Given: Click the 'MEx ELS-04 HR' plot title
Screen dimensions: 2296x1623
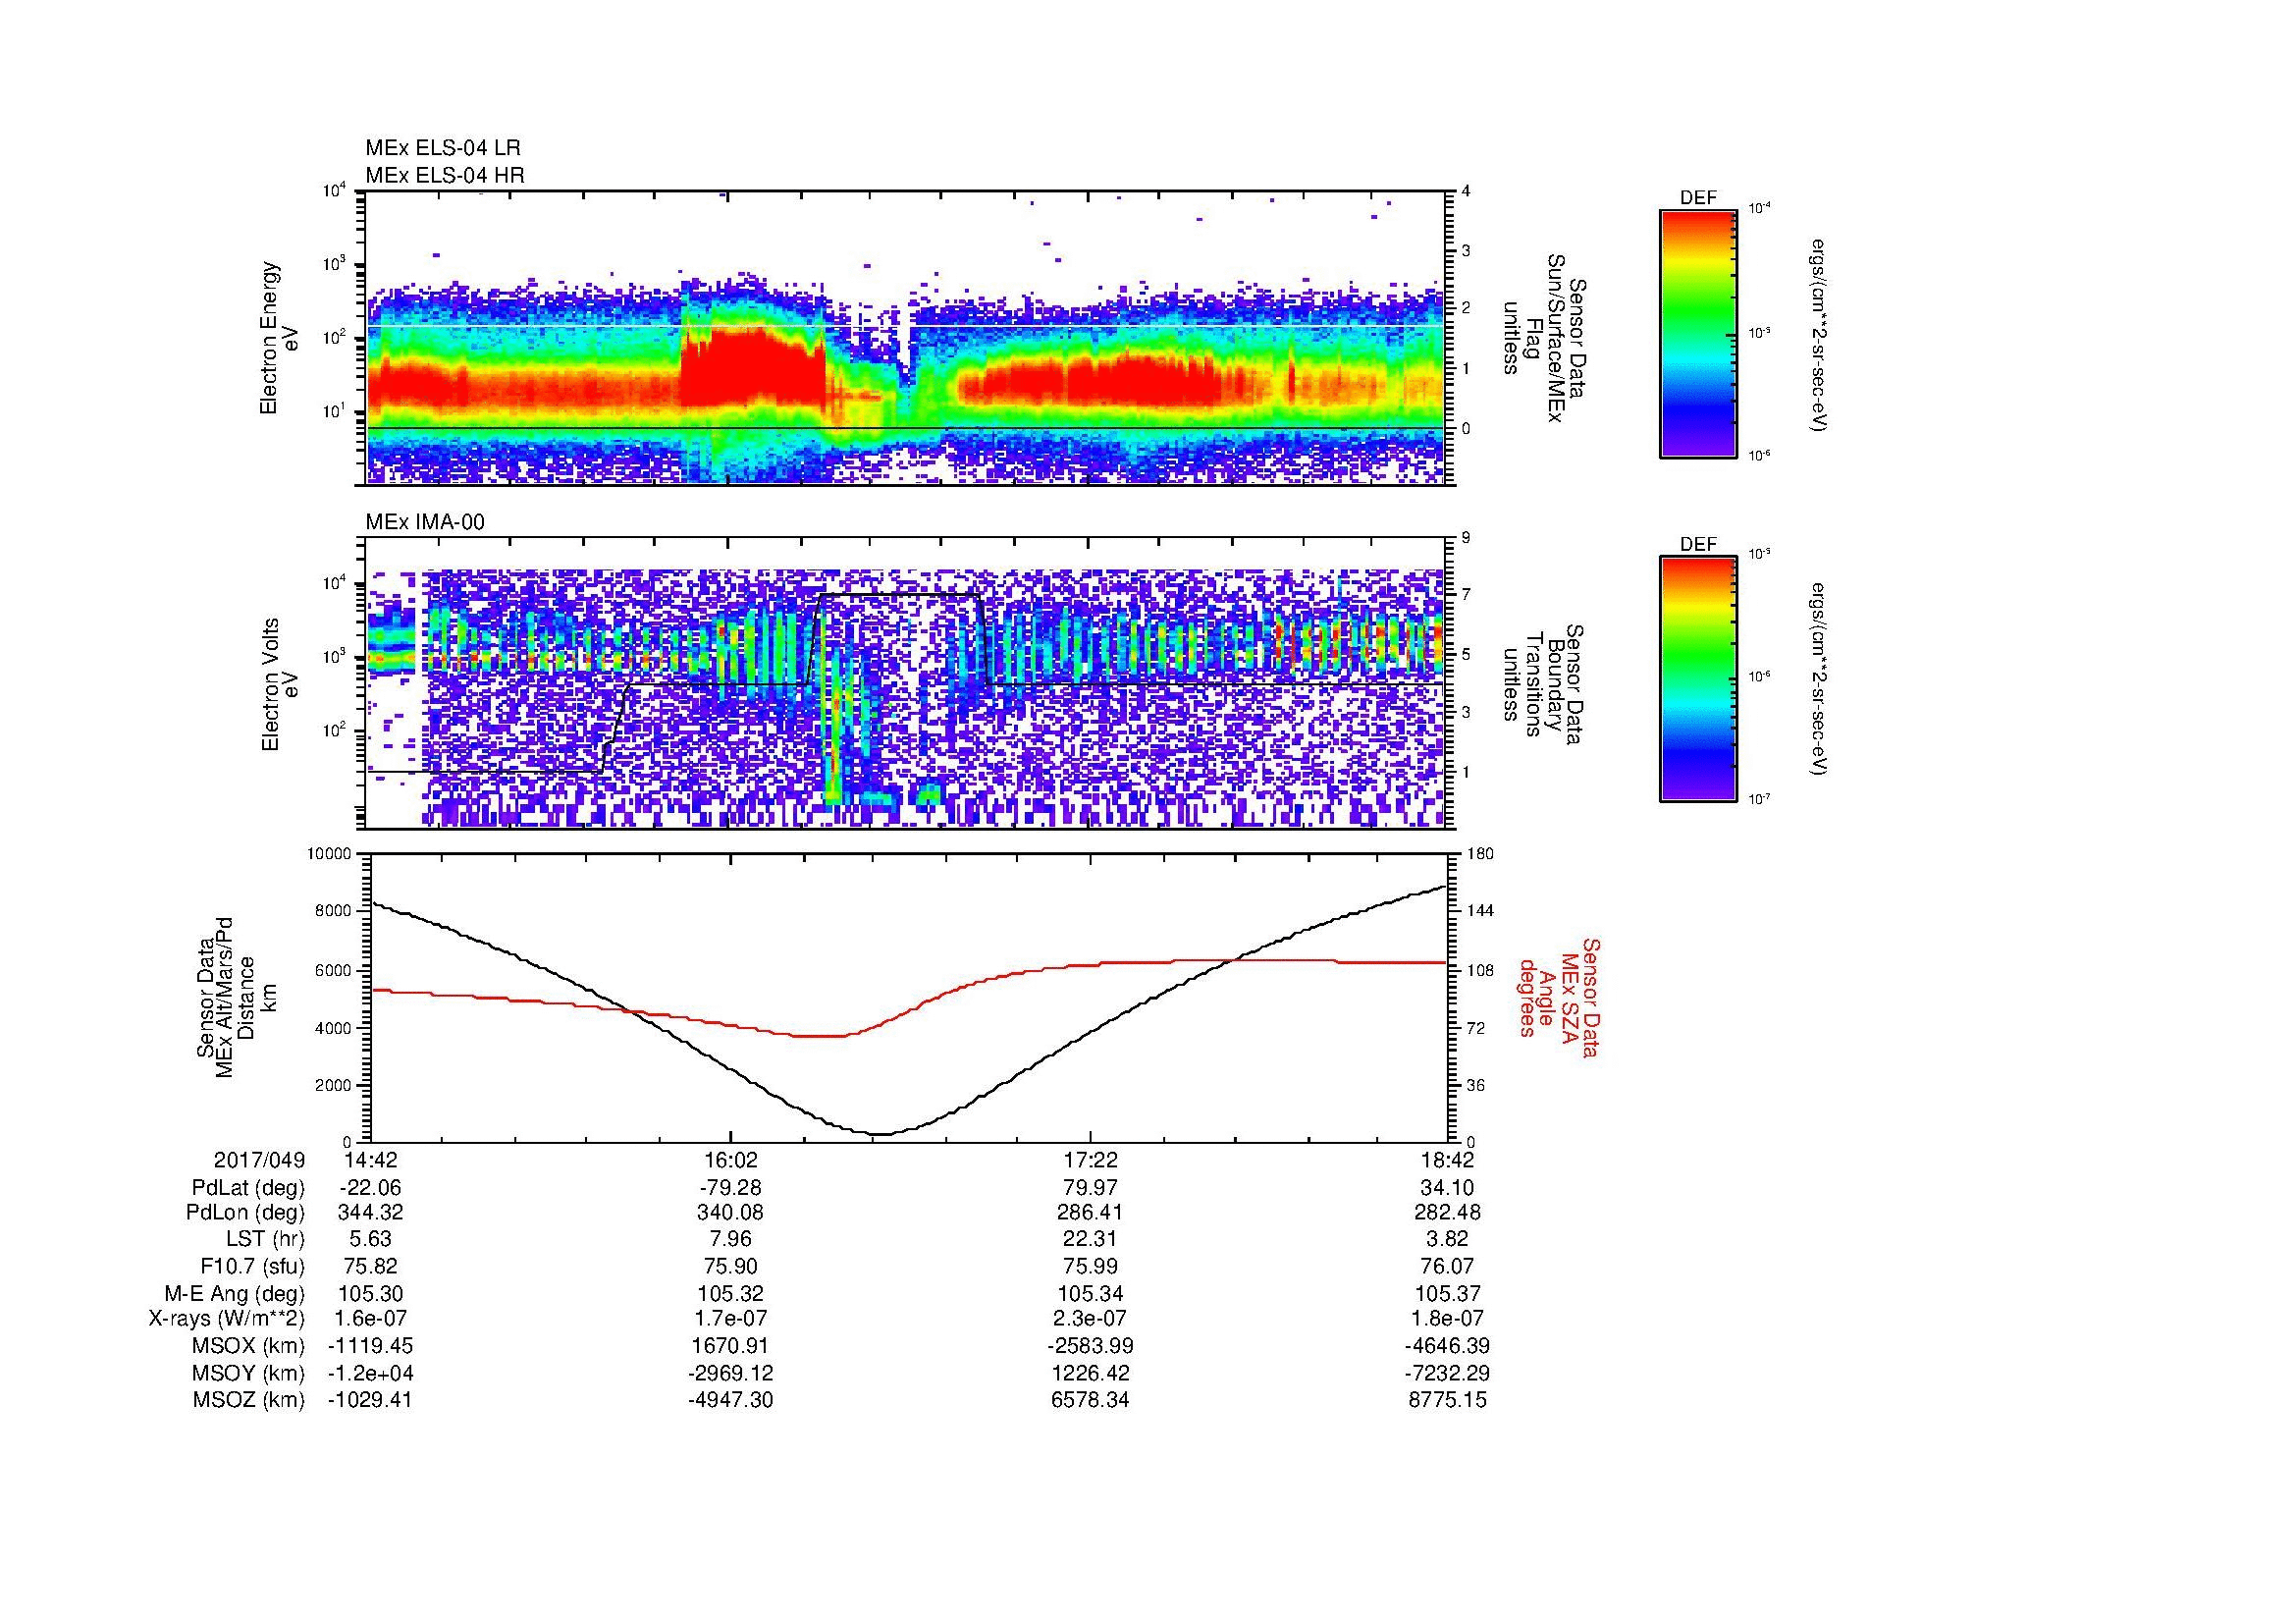Looking at the screenshot, I should [x=445, y=175].
